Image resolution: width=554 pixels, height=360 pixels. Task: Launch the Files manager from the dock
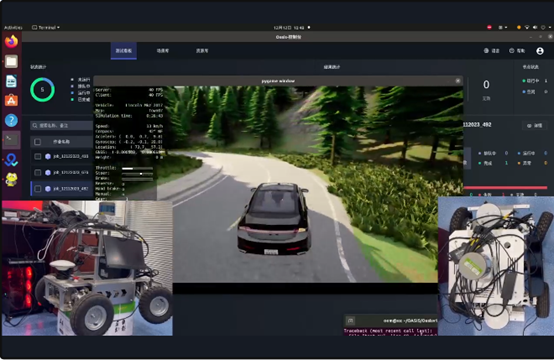coord(11,61)
